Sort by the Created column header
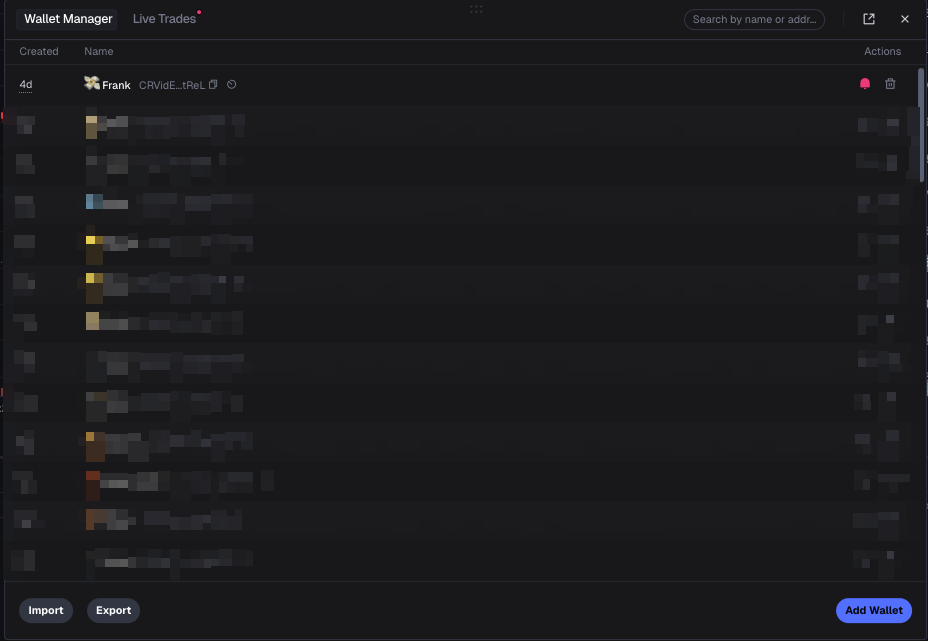 (x=39, y=51)
